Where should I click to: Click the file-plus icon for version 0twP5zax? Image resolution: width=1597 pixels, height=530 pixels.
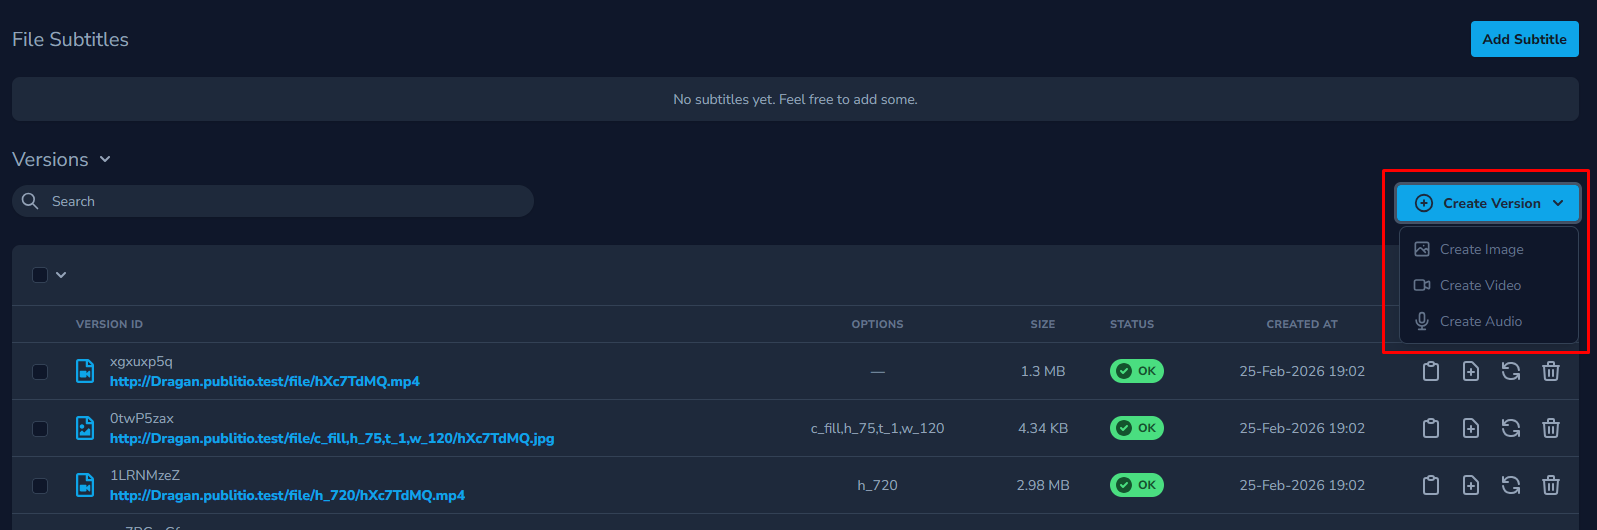[1471, 428]
